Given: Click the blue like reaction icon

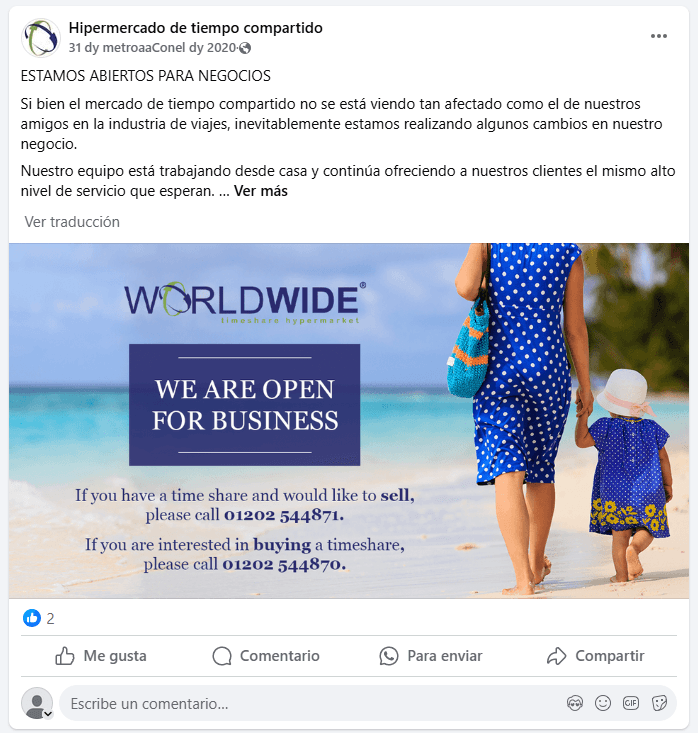Looking at the screenshot, I should pyautogui.click(x=32, y=618).
